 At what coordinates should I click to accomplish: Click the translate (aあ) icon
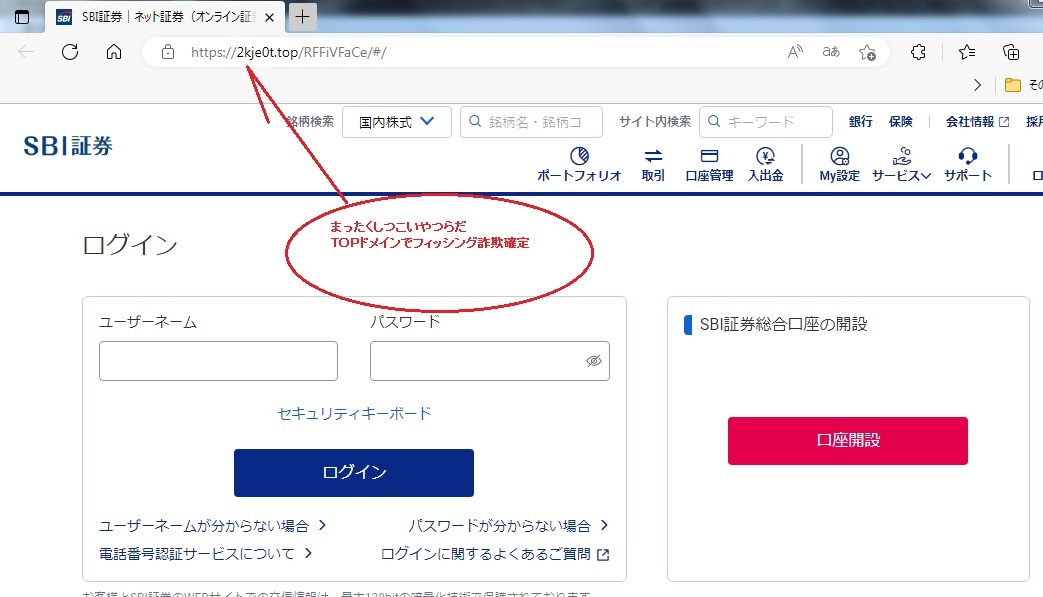pos(831,52)
